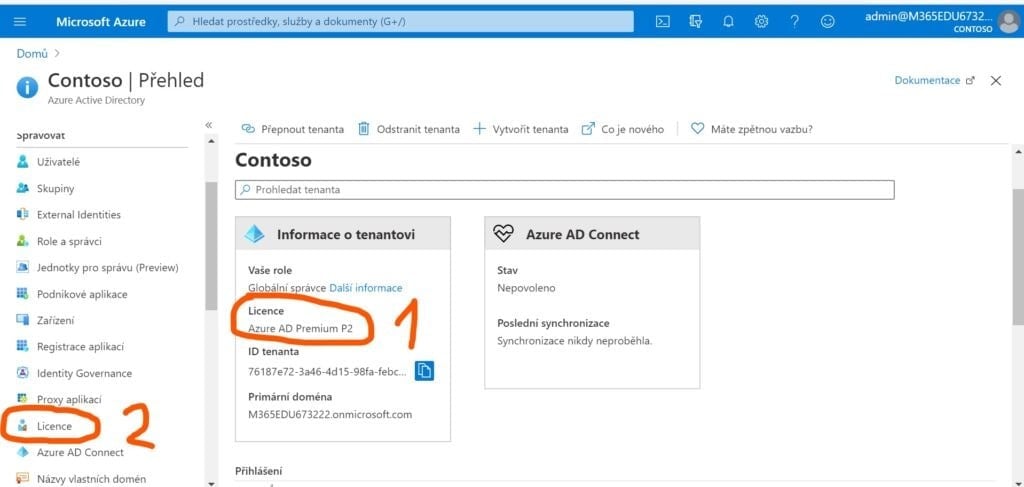Click the Informace o tenantovi pyramid icon
Screen dimensions: 1024x487
pos(254,234)
